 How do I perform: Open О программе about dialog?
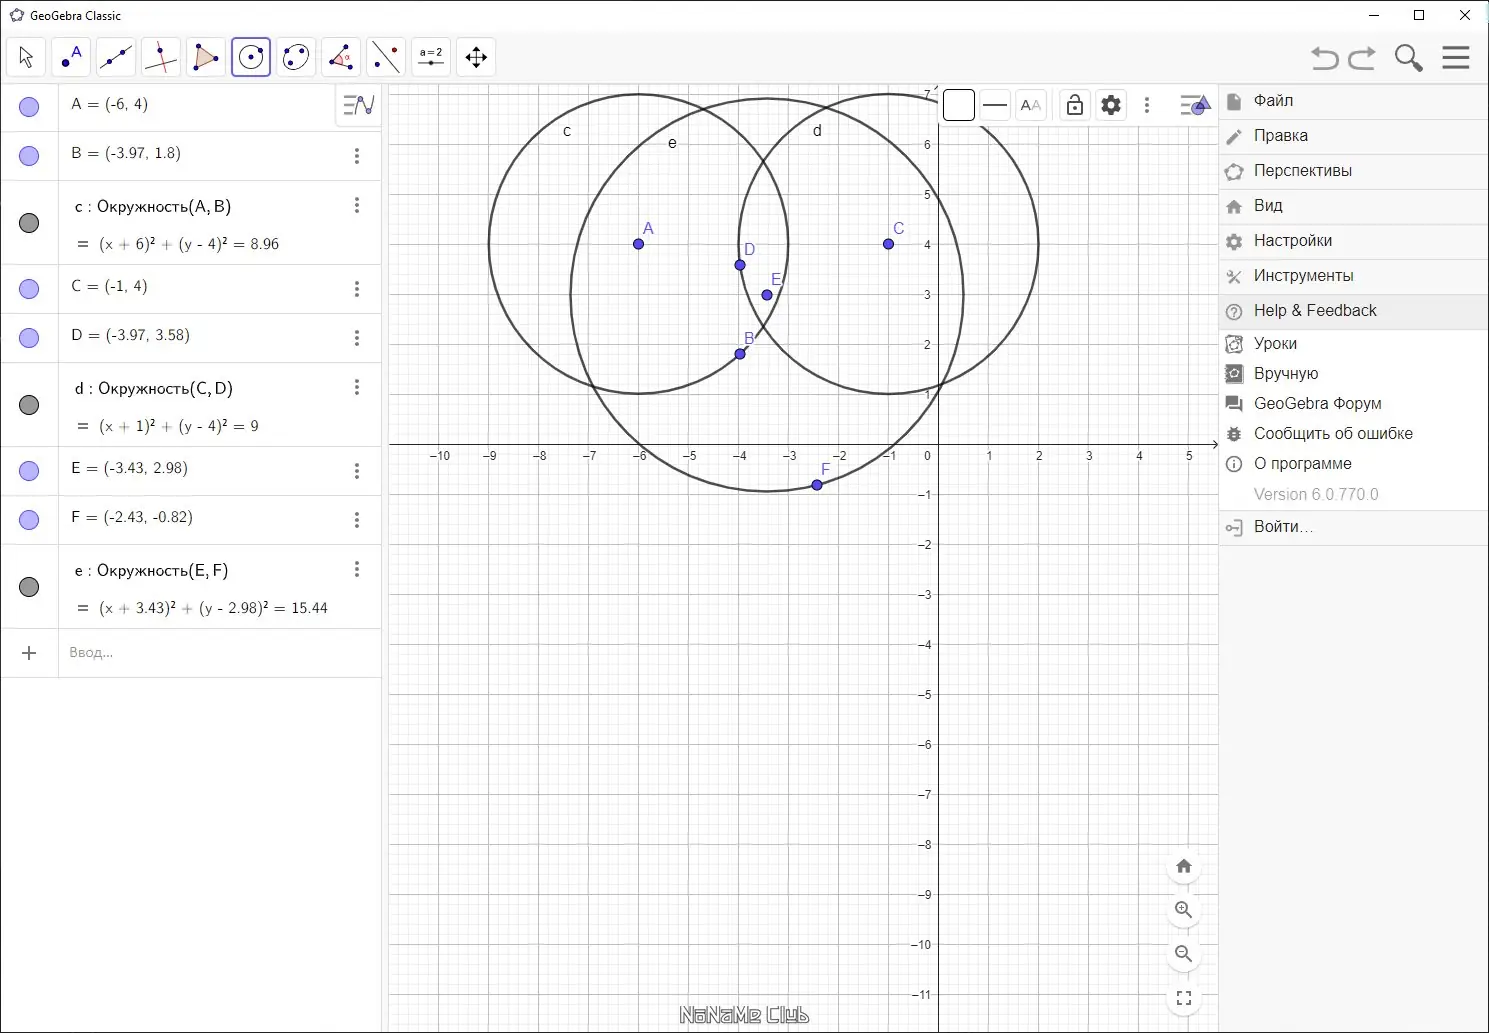[1353, 464]
